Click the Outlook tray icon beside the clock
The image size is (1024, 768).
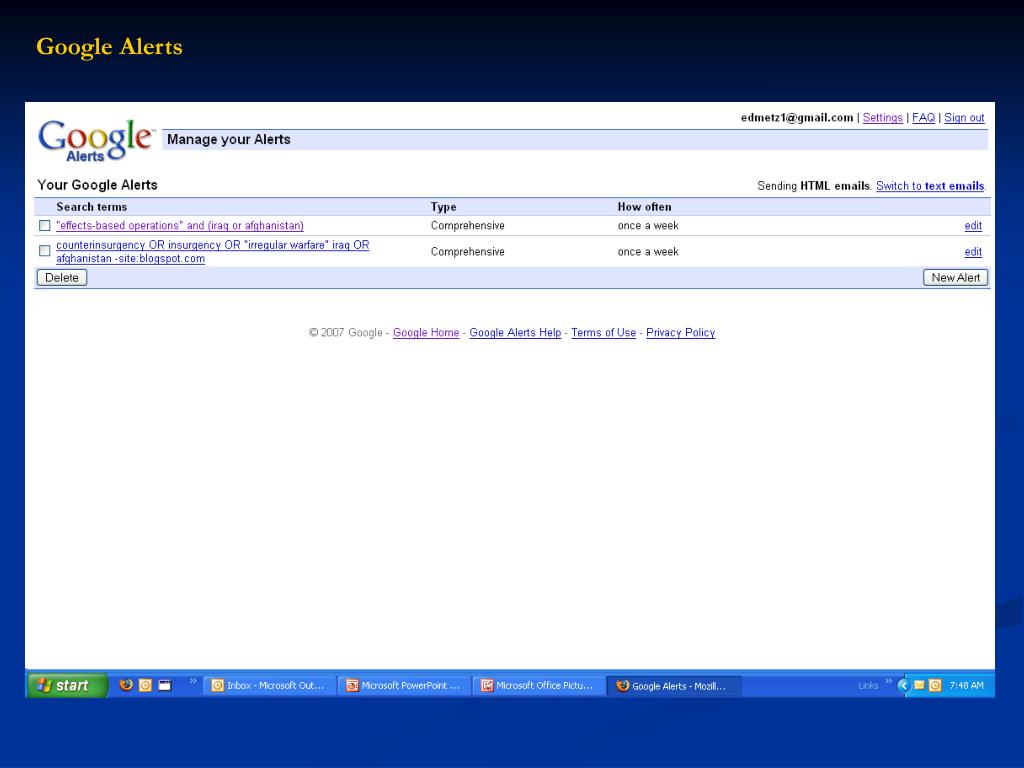click(x=935, y=685)
